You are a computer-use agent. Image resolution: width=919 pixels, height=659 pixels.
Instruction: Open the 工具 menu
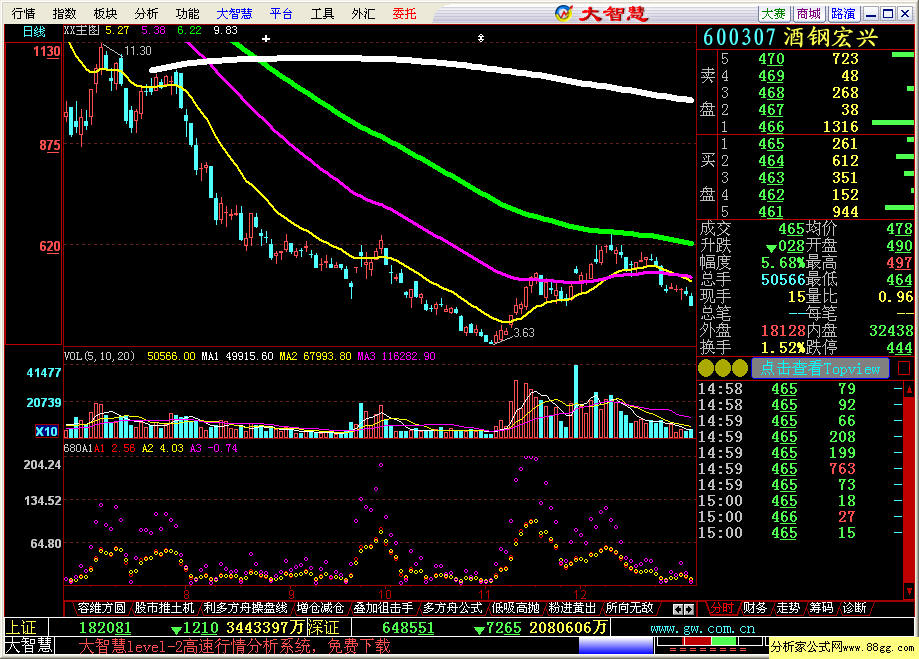(x=322, y=13)
